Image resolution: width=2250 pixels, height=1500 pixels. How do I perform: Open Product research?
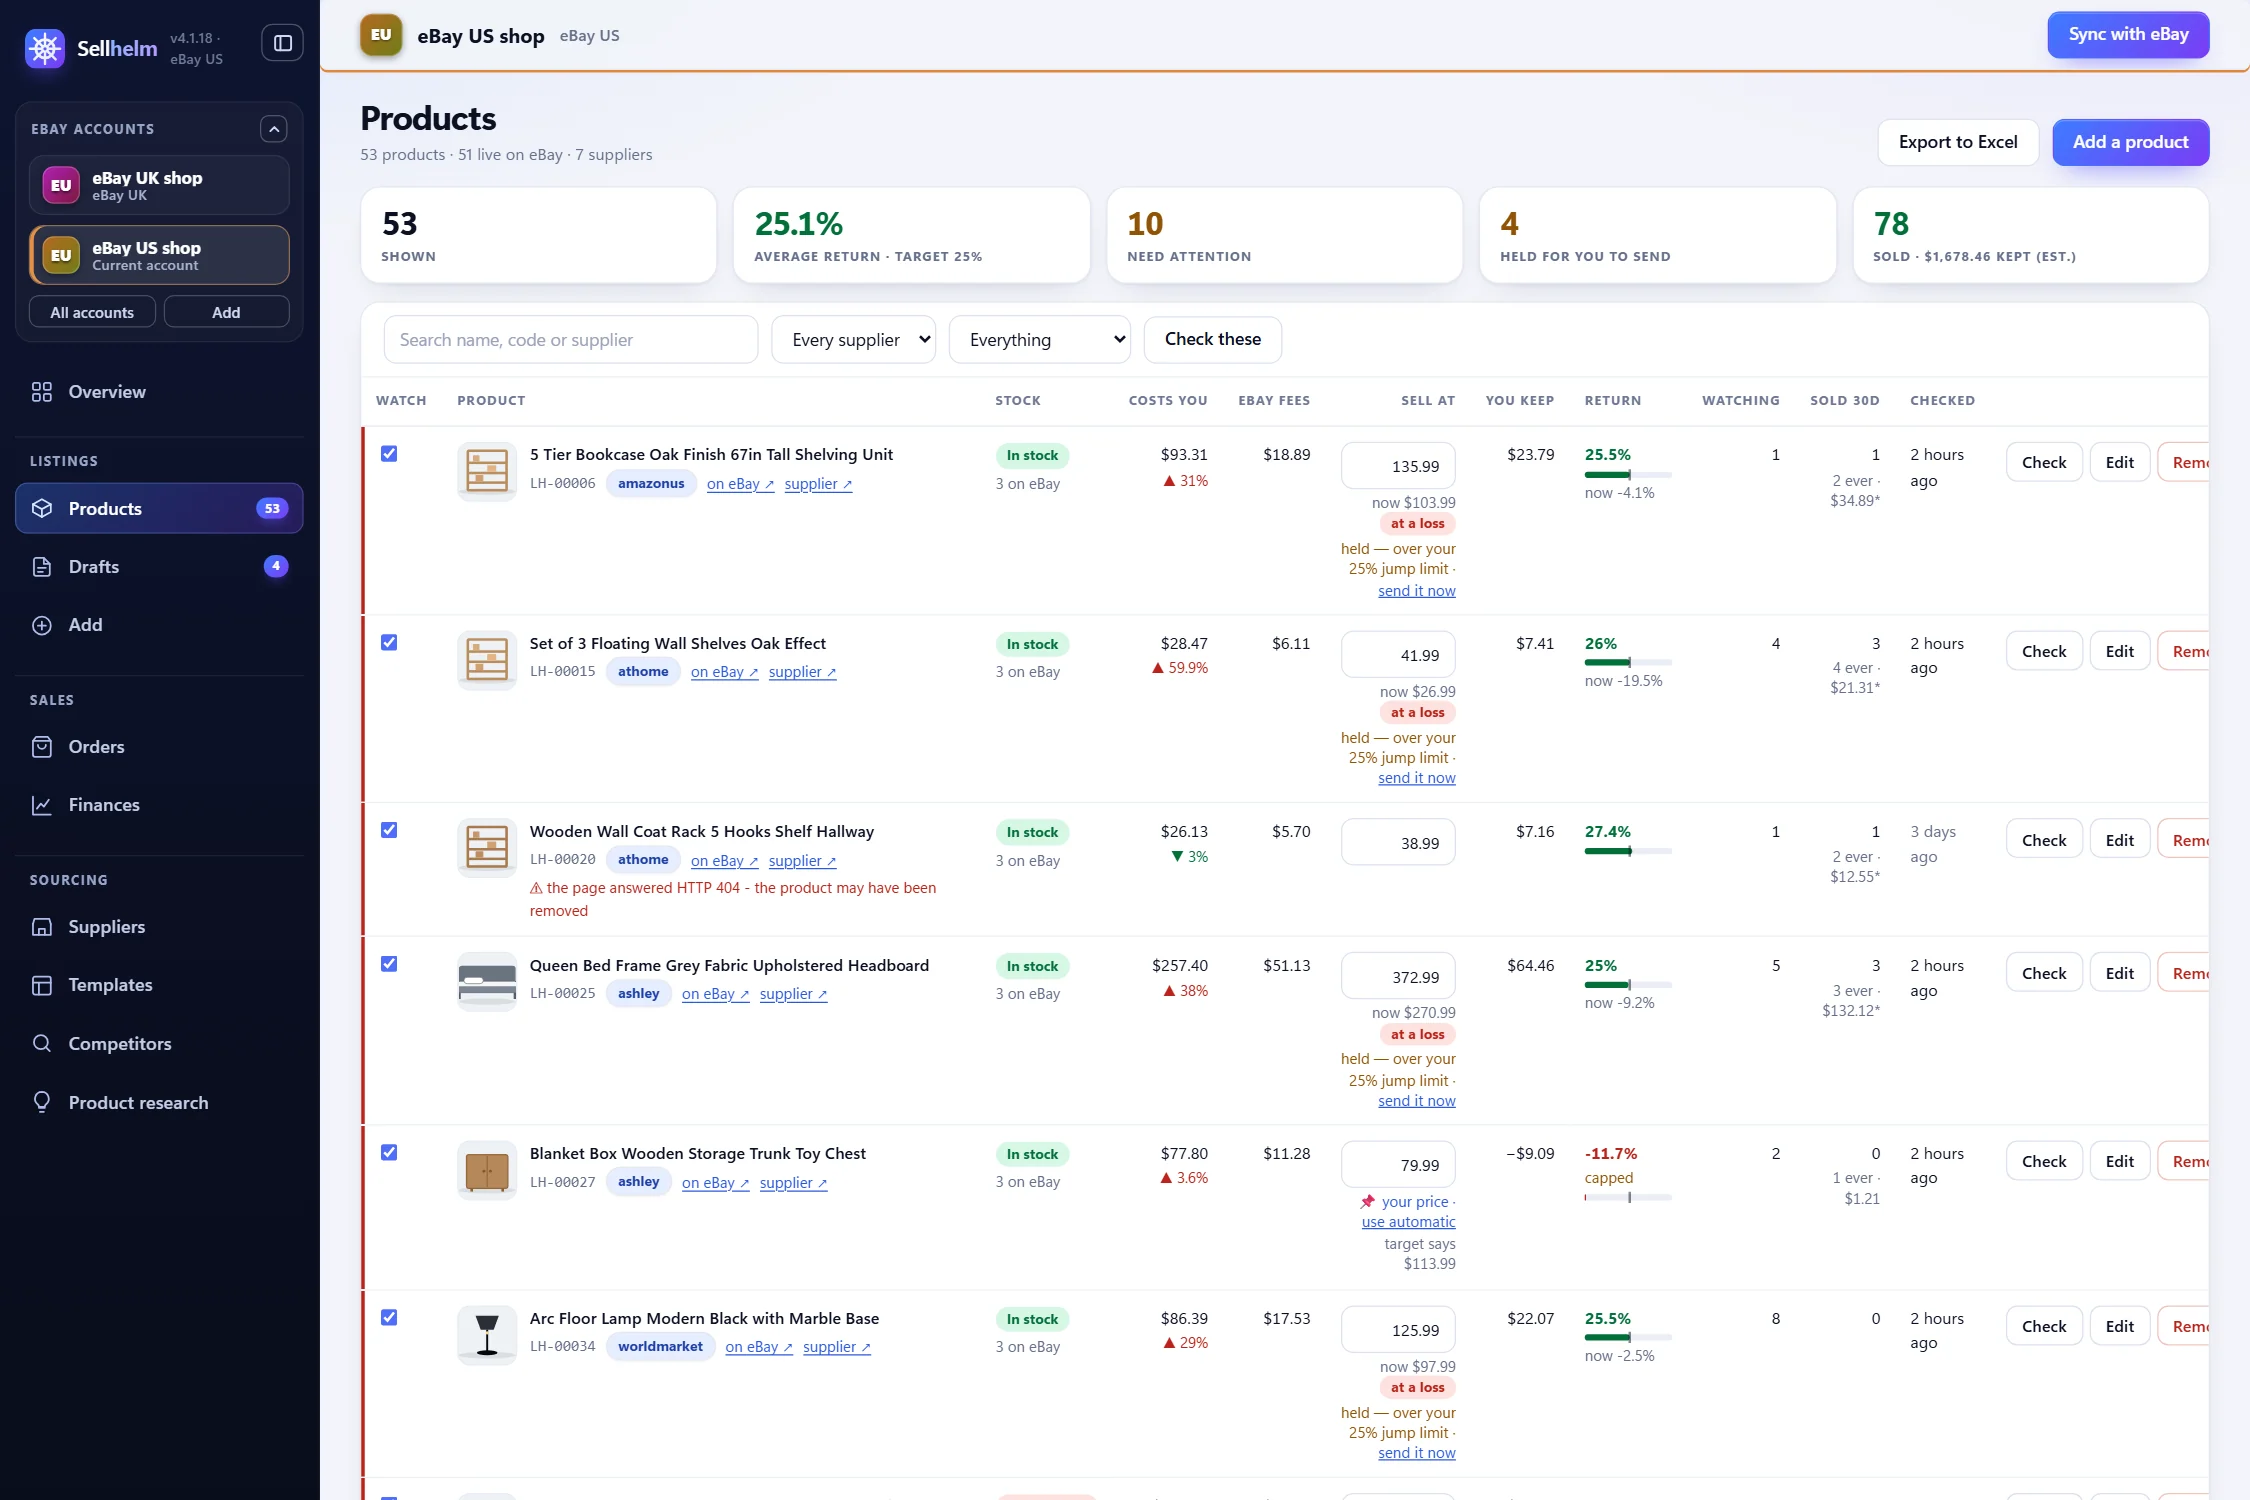(159, 1103)
